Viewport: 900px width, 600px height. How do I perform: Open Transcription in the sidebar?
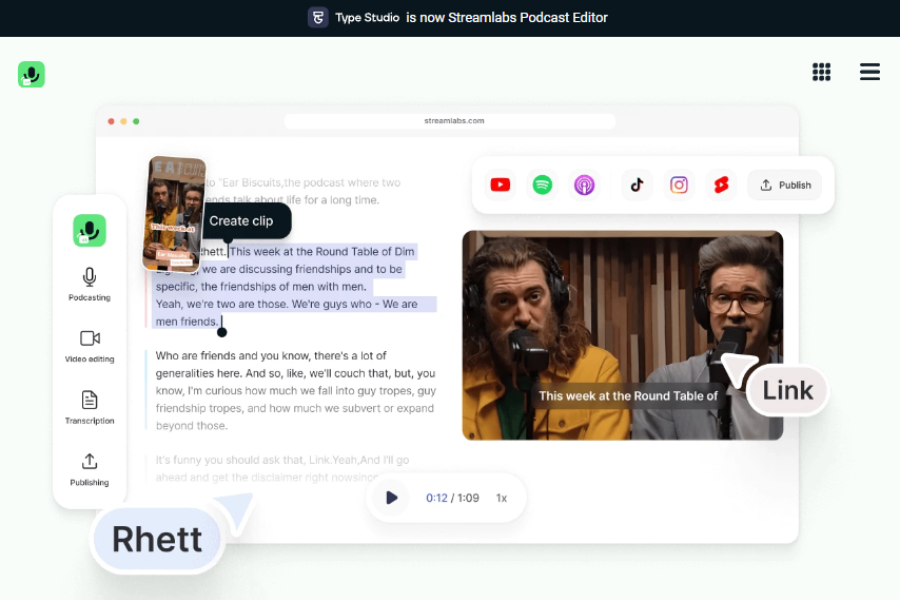(x=89, y=407)
